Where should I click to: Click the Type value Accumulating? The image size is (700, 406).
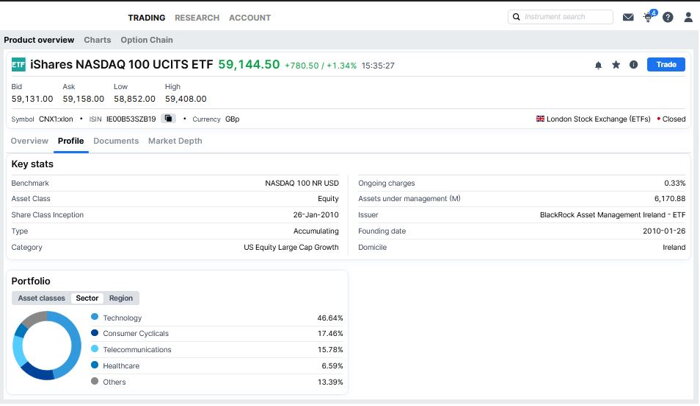tap(316, 231)
